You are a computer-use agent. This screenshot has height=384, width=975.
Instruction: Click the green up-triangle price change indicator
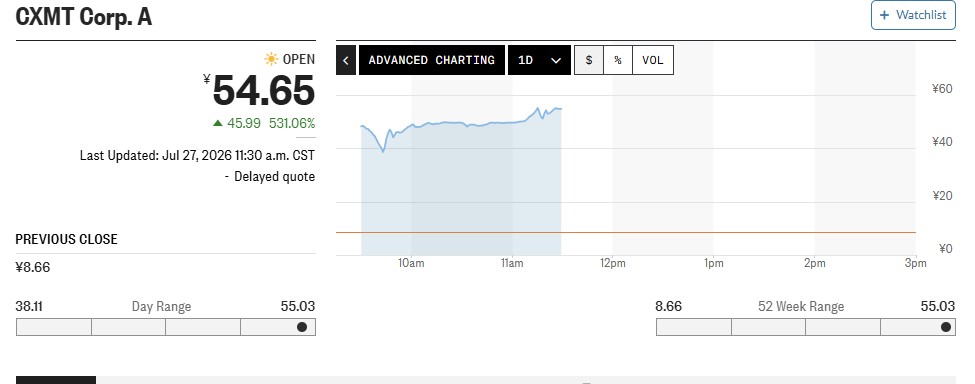[218, 123]
